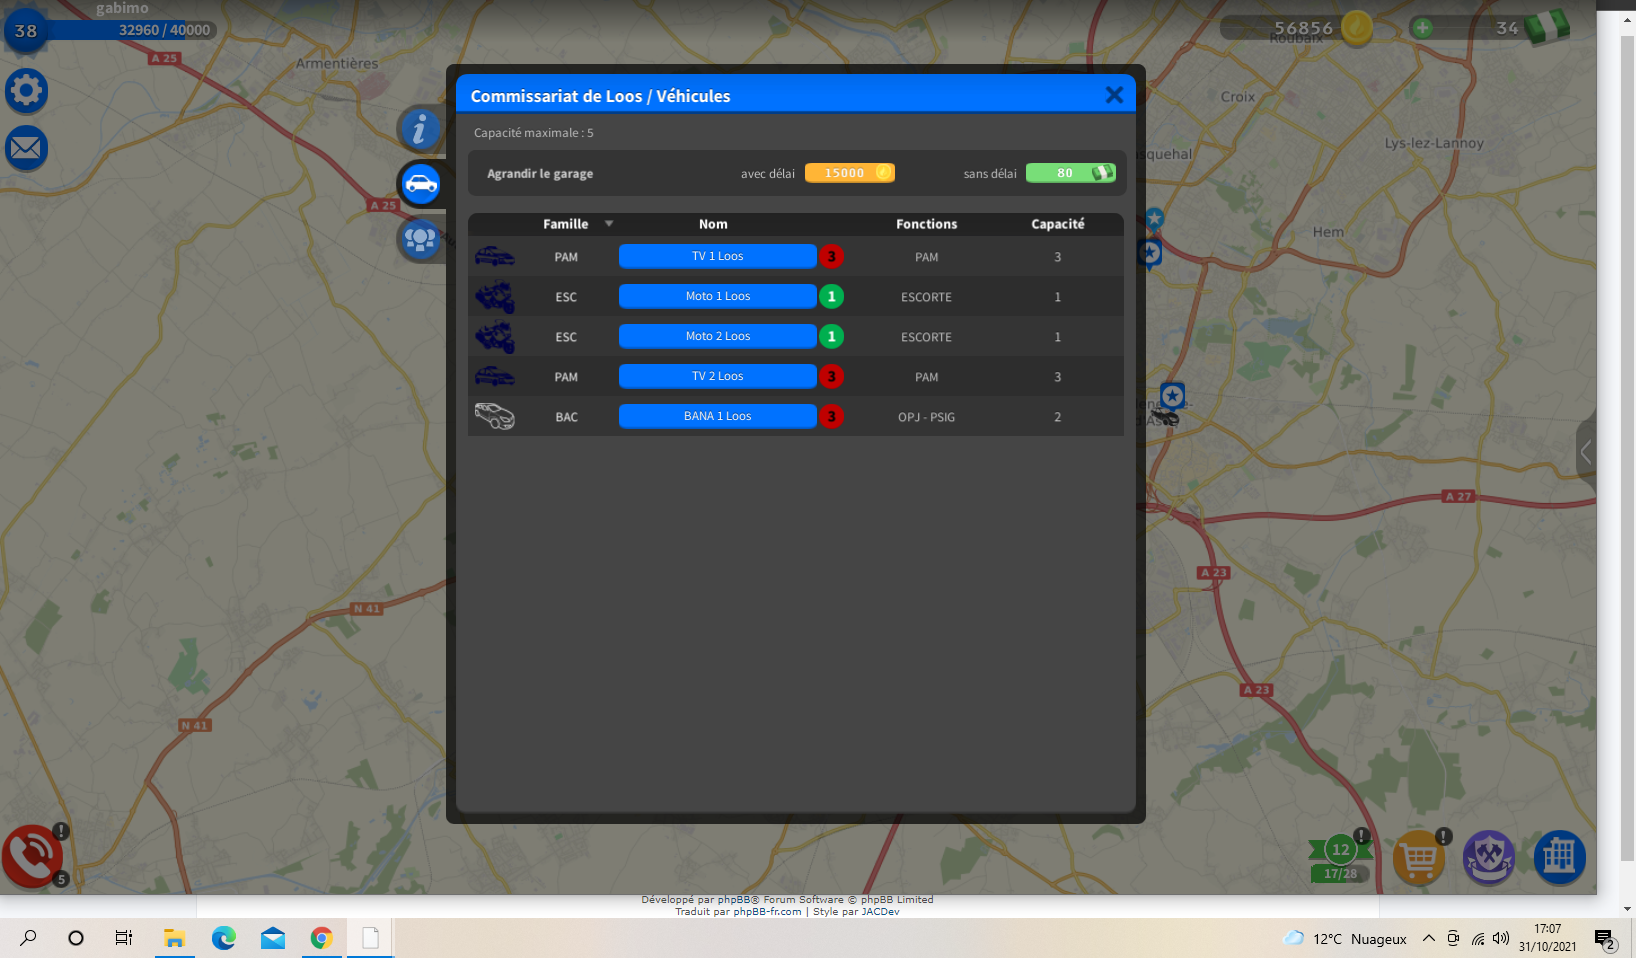Sort by Famille column dropdown arrow
Screen dimensions: 1636x958
pyautogui.click(x=608, y=224)
